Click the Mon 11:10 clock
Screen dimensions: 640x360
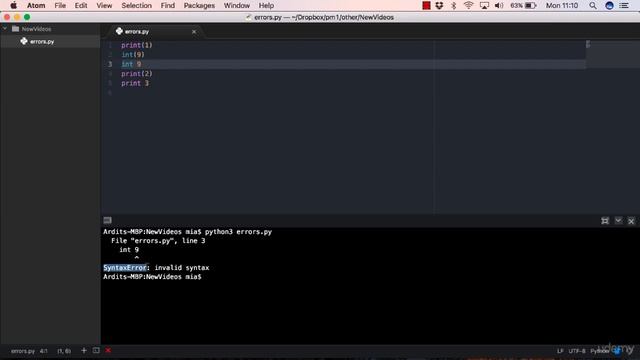point(562,5)
